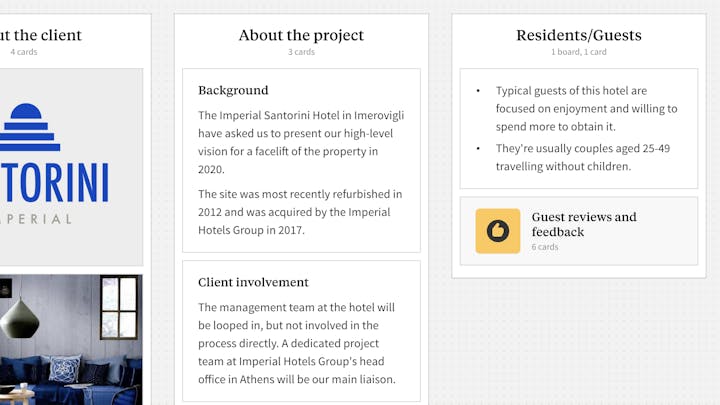720x405 pixels.
Task: Select the "Residents/Guests" column heading
Action: pyautogui.click(x=578, y=35)
